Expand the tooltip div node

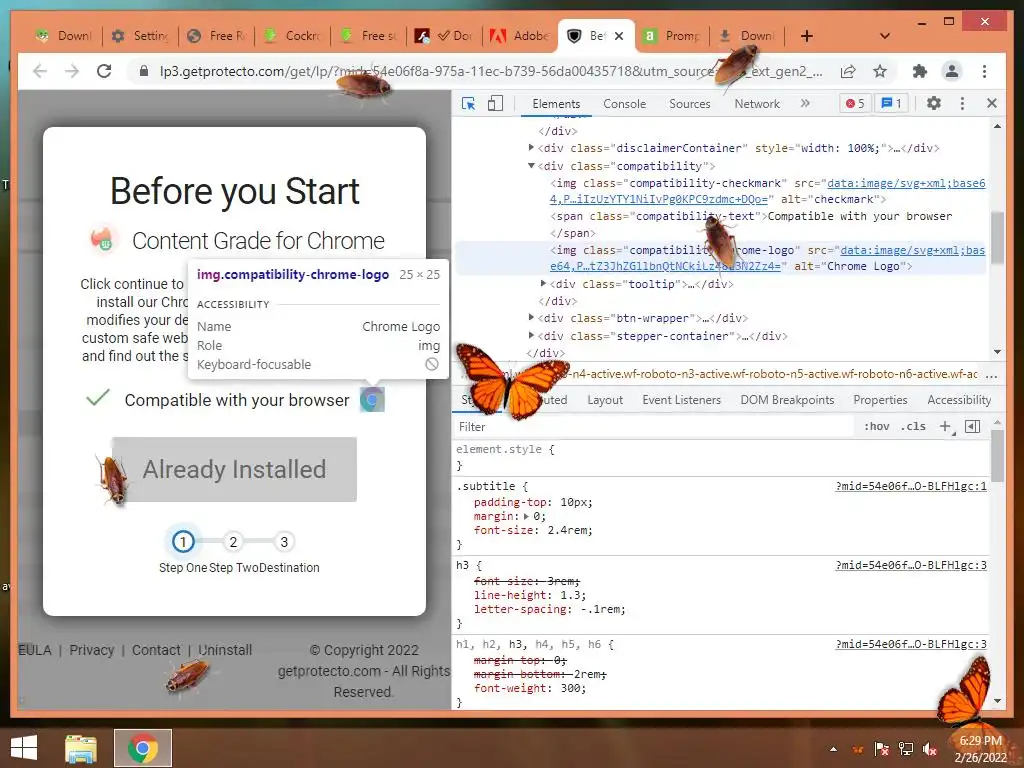point(543,283)
